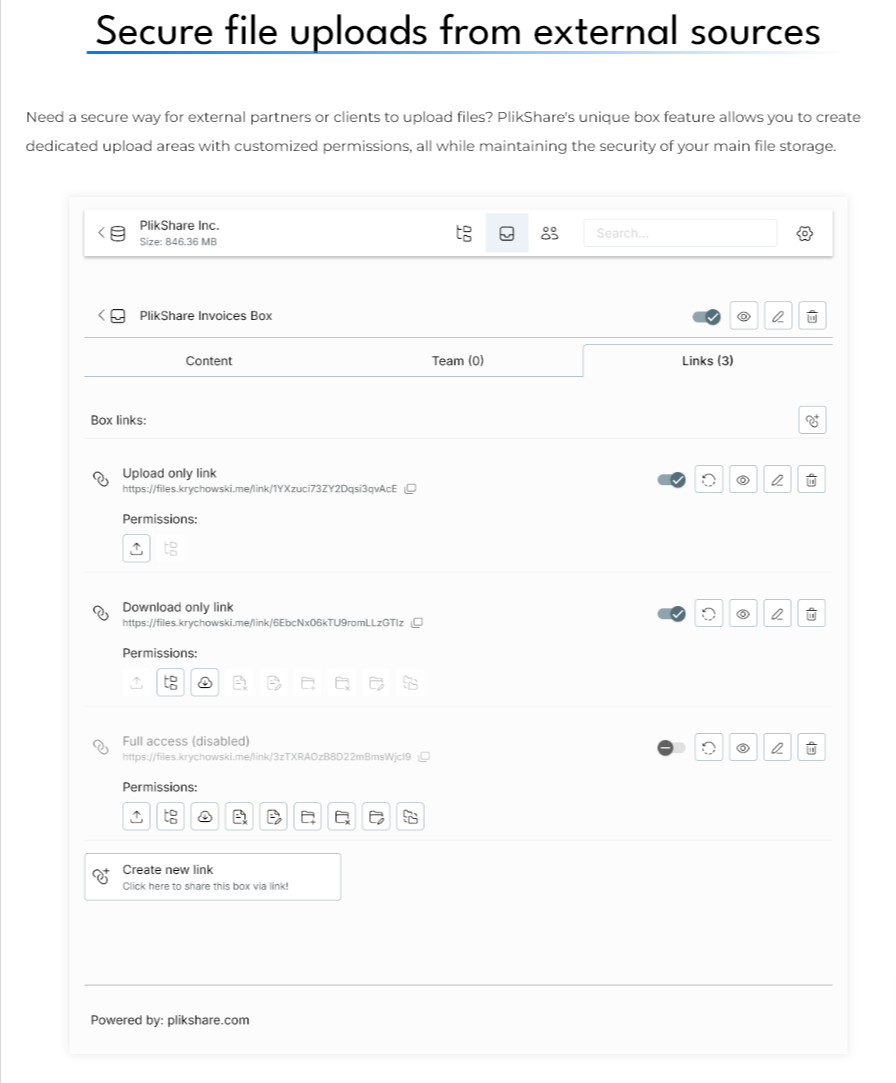Click the Full access (disabled) title
This screenshot has width=896, height=1083.
[186, 741]
